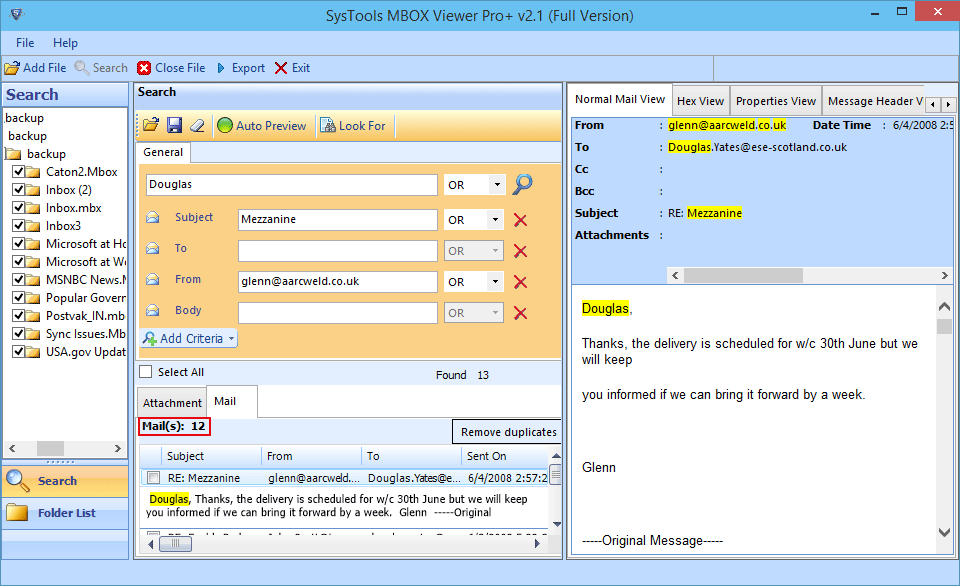960x586 pixels.
Task: Click the red Exit X icon
Action: [x=281, y=68]
